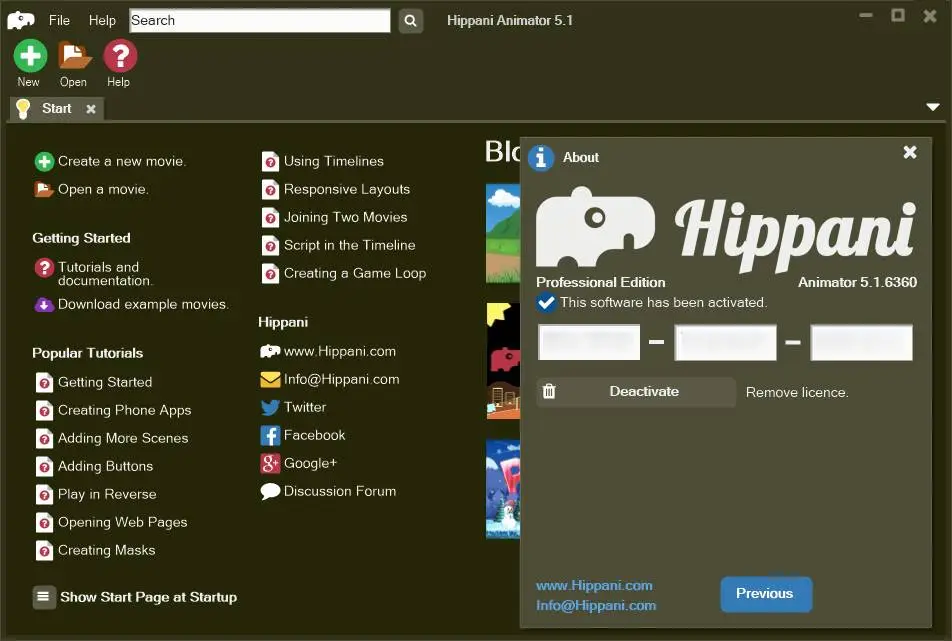This screenshot has width=952, height=641.
Task: Open the Twitter link
Action: coord(305,407)
